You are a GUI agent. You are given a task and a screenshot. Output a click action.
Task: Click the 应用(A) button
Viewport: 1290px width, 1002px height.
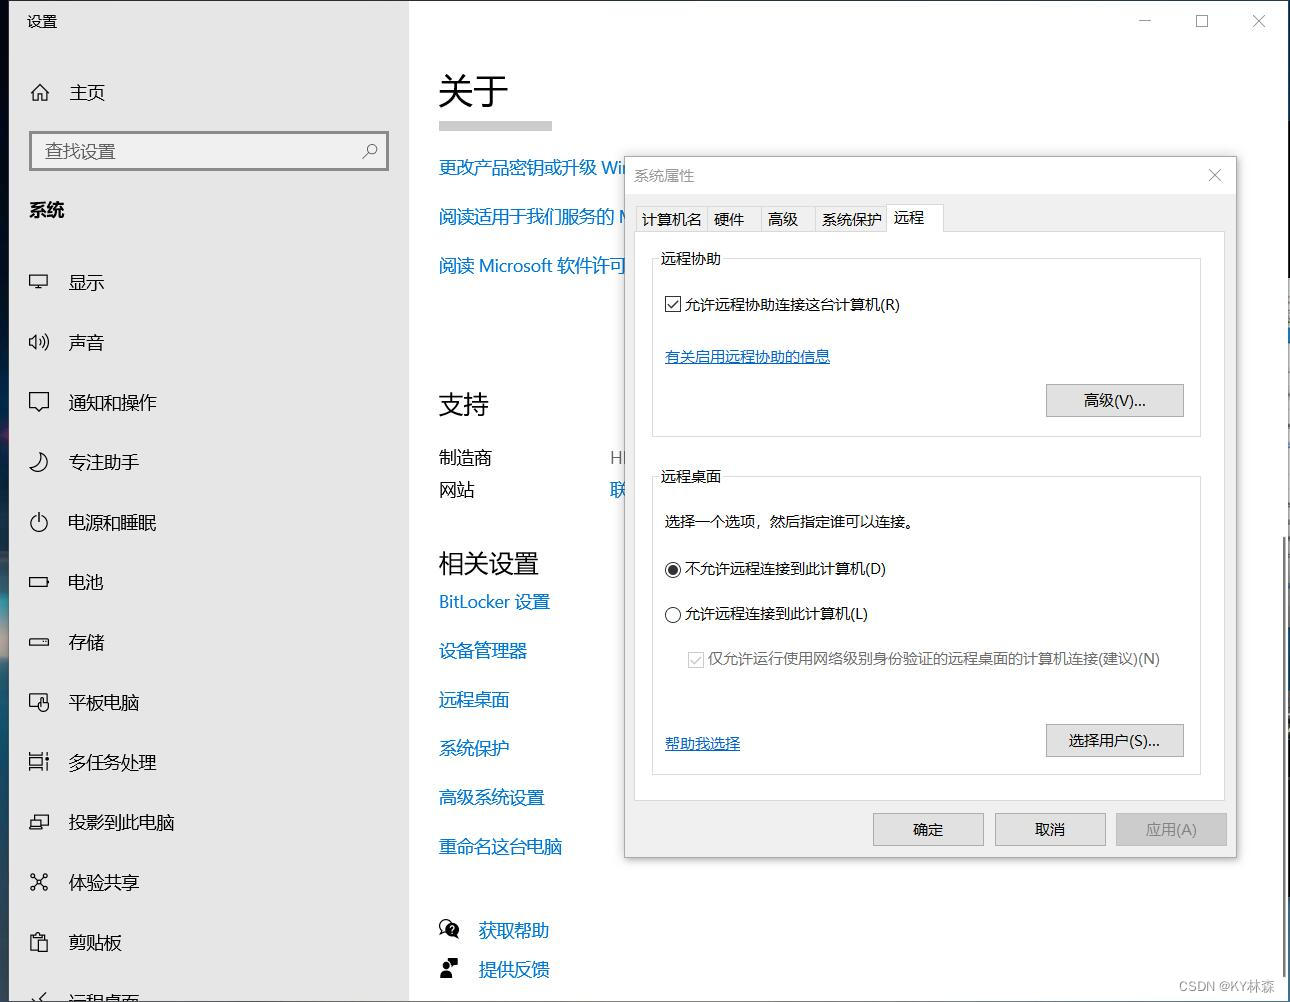tap(1171, 829)
